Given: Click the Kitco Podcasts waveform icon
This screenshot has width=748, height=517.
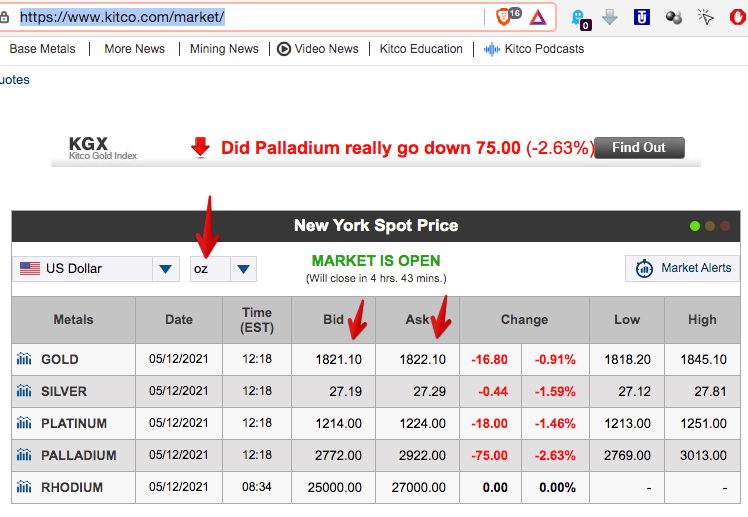Looking at the screenshot, I should (x=492, y=49).
